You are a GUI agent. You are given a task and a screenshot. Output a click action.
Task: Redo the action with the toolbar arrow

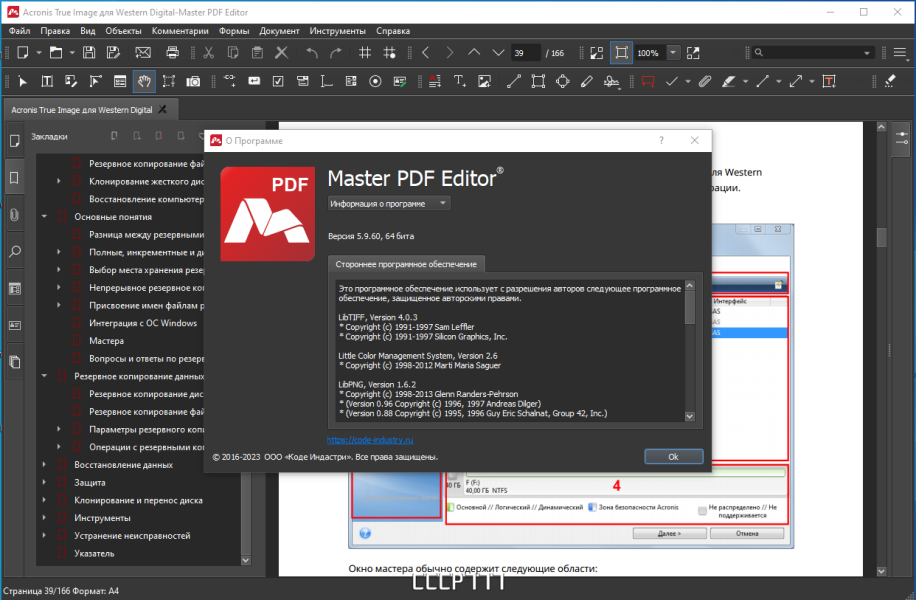click(336, 53)
